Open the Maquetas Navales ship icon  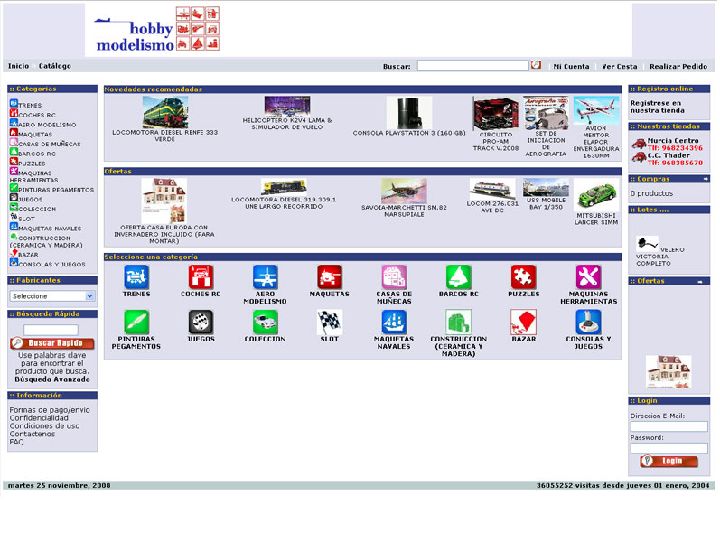click(394, 322)
